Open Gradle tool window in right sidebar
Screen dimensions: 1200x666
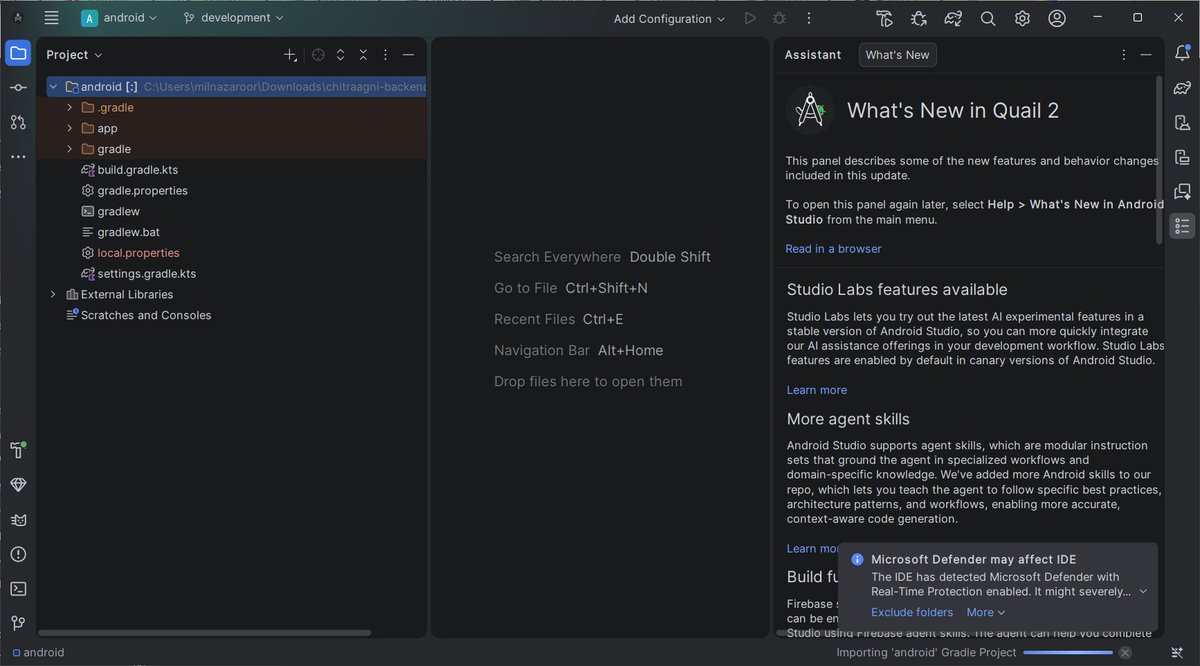pos(1182,88)
